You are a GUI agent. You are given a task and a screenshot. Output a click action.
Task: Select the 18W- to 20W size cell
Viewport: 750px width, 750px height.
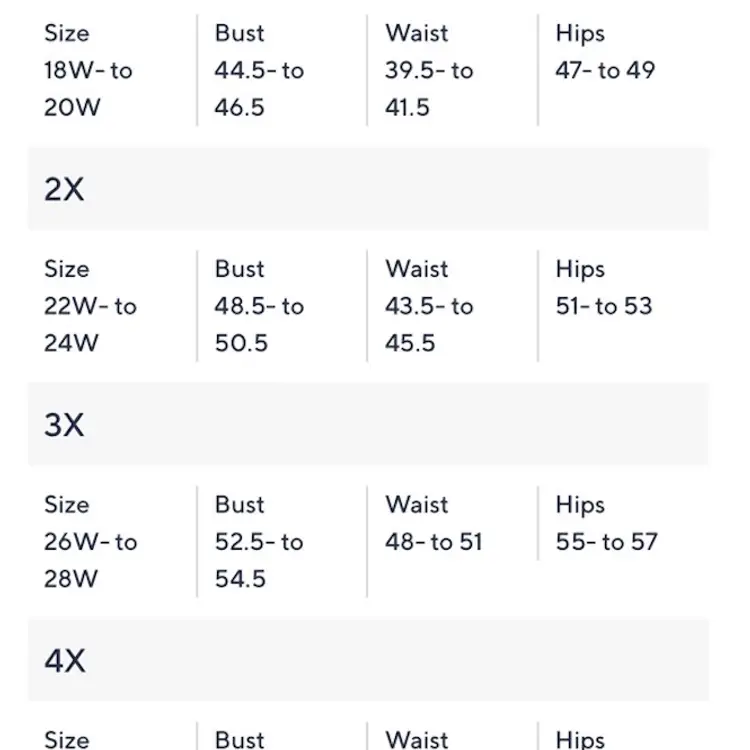click(x=88, y=89)
